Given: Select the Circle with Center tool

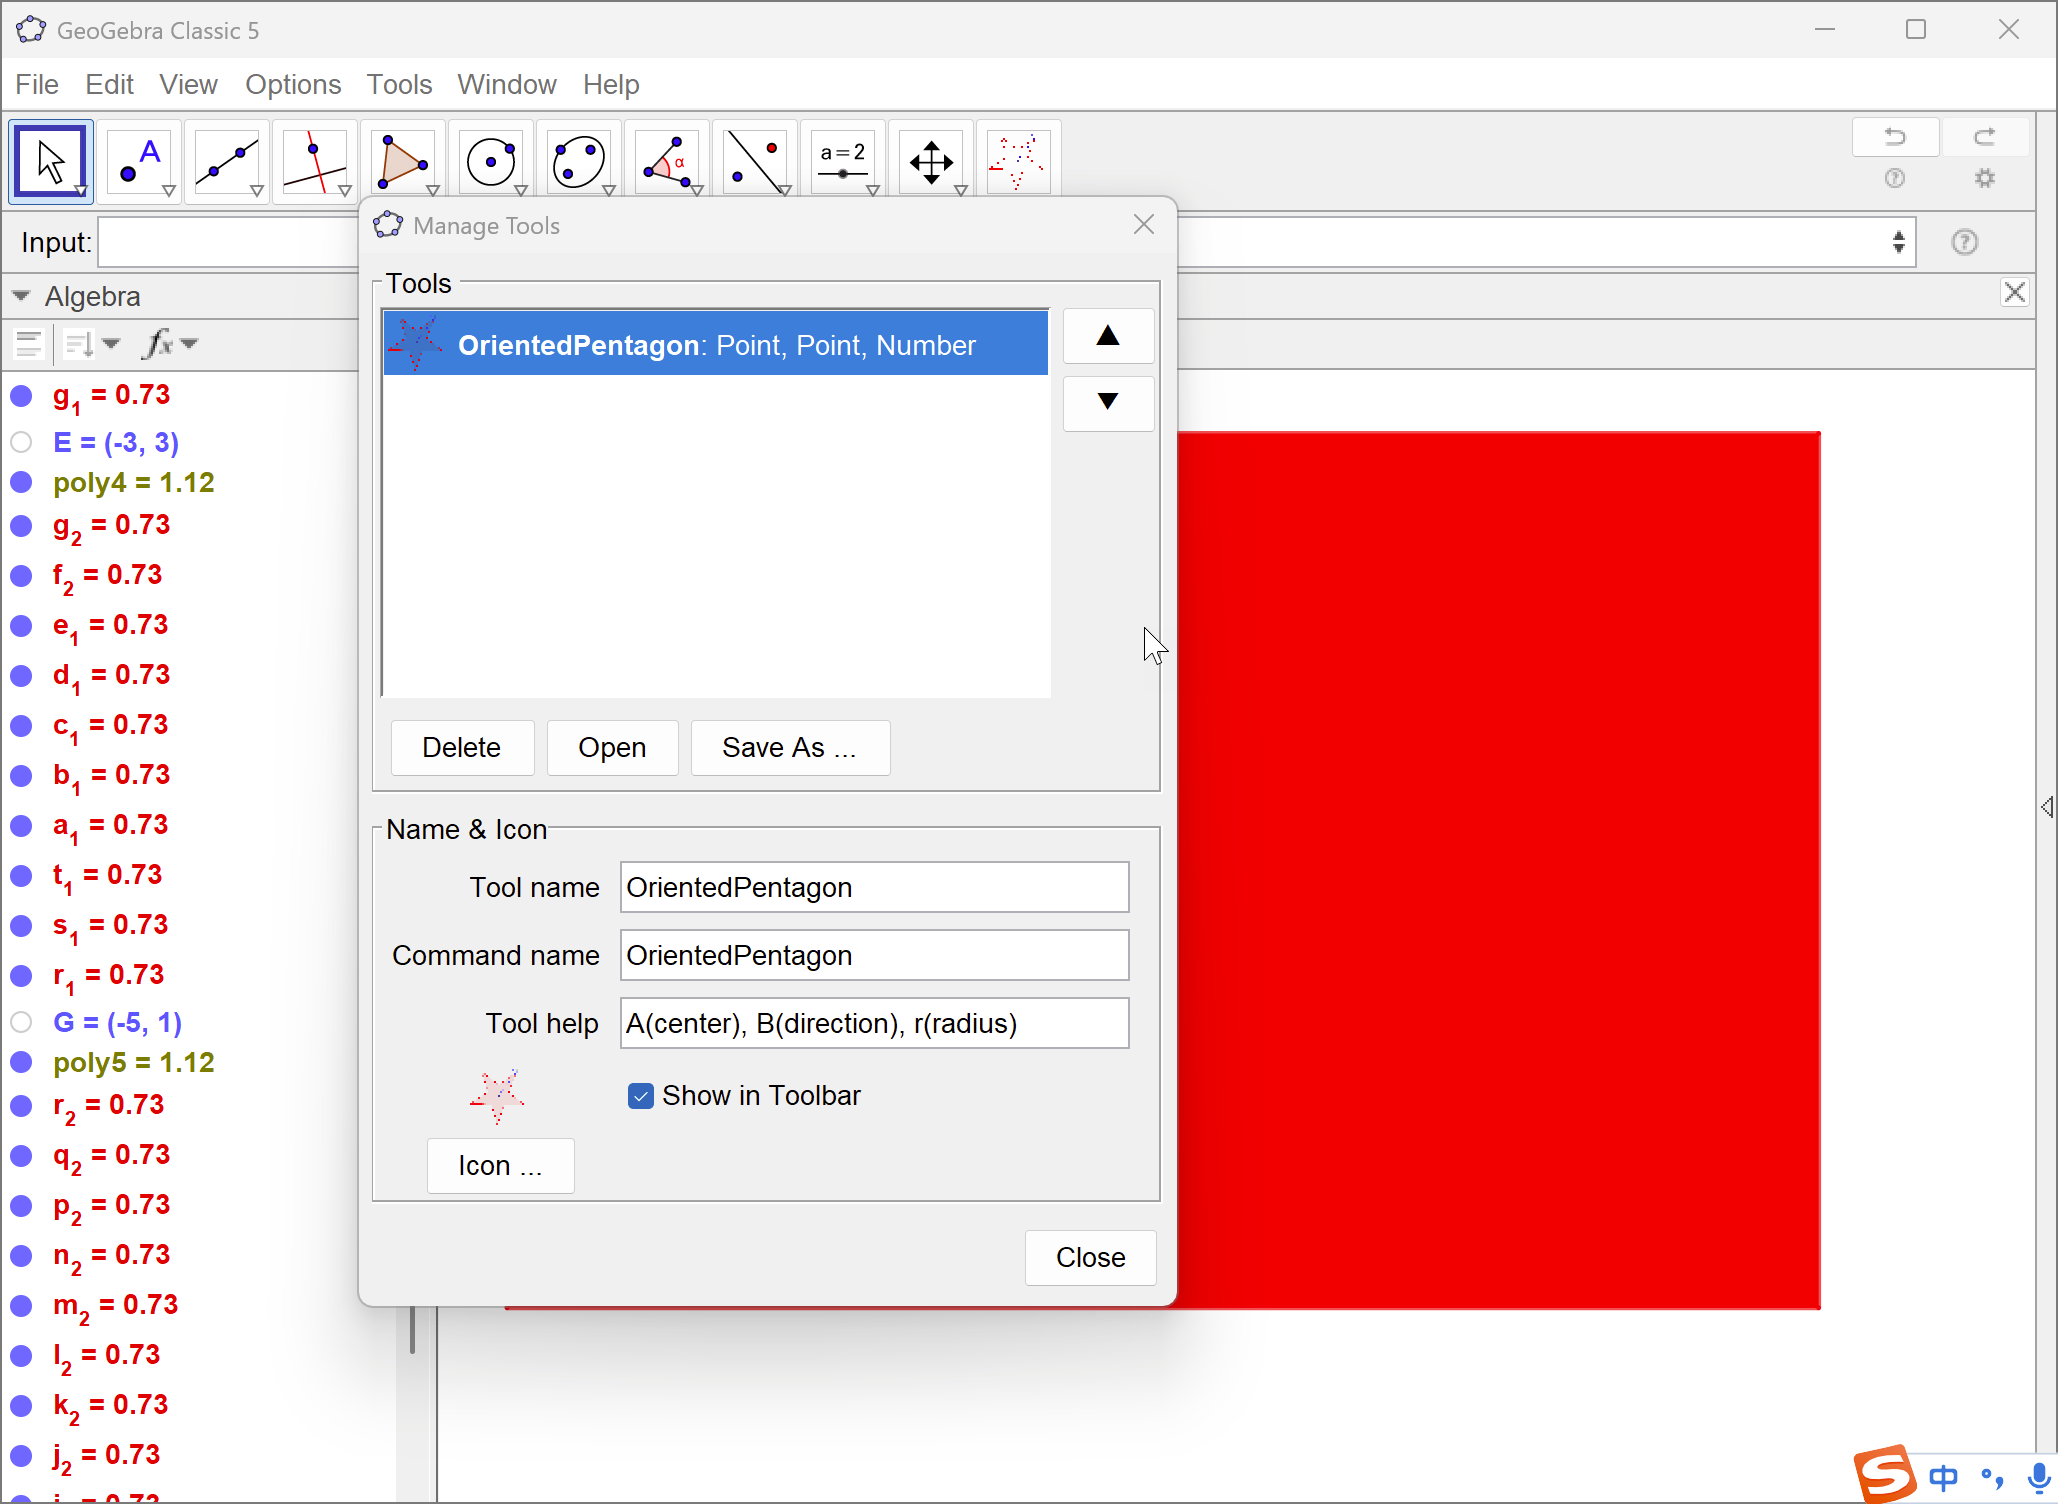Looking at the screenshot, I should coord(491,162).
